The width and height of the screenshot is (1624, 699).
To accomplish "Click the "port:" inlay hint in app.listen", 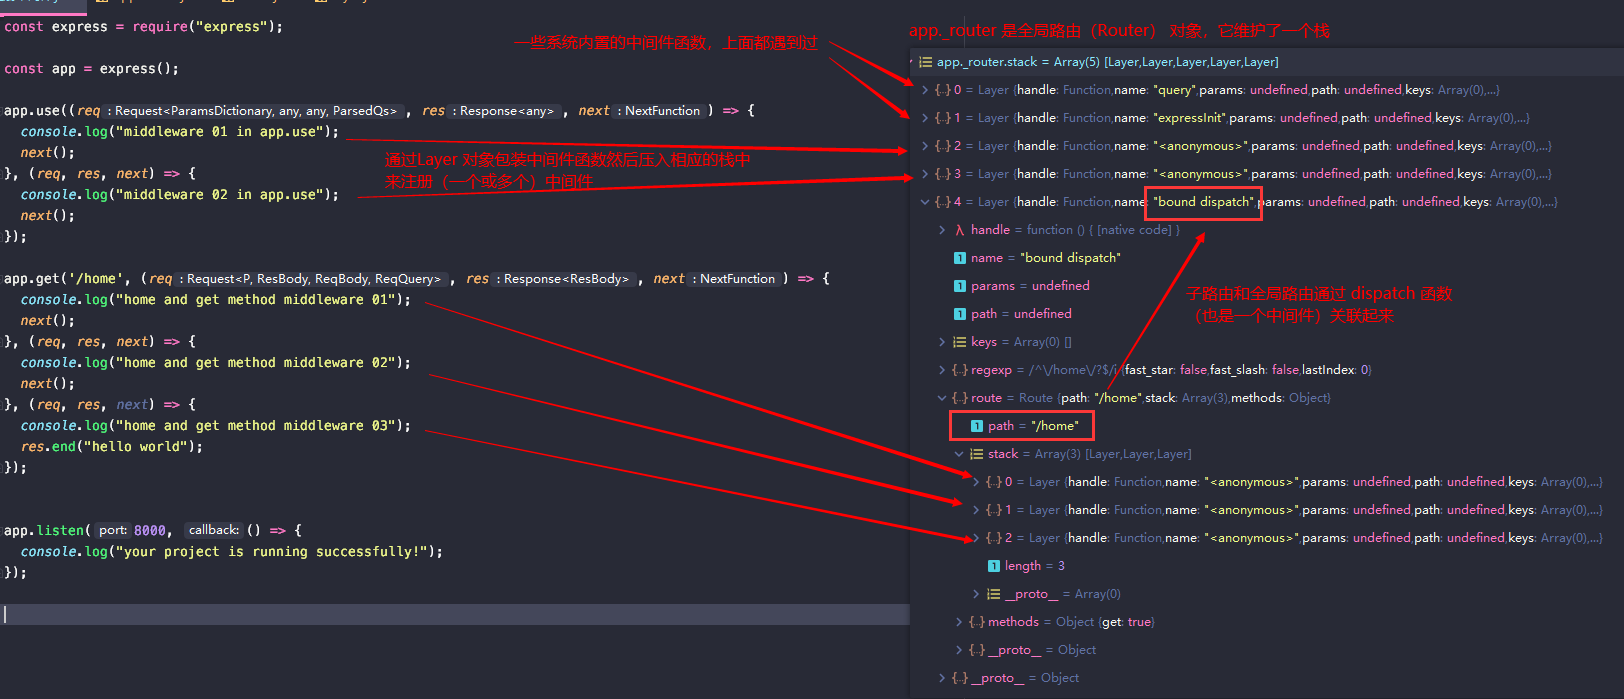I will pos(113,531).
